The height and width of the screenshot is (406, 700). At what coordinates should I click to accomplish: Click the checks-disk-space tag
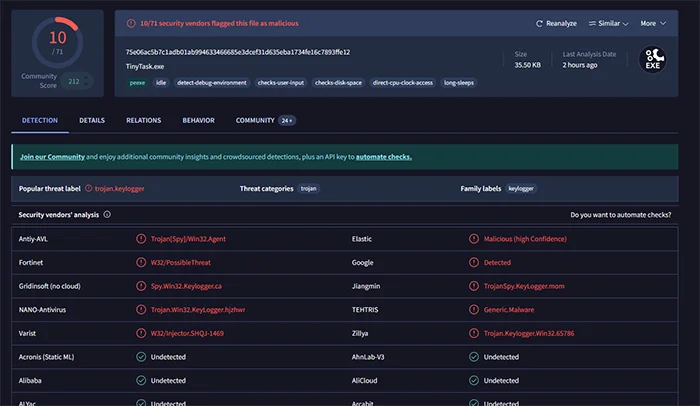[x=338, y=83]
